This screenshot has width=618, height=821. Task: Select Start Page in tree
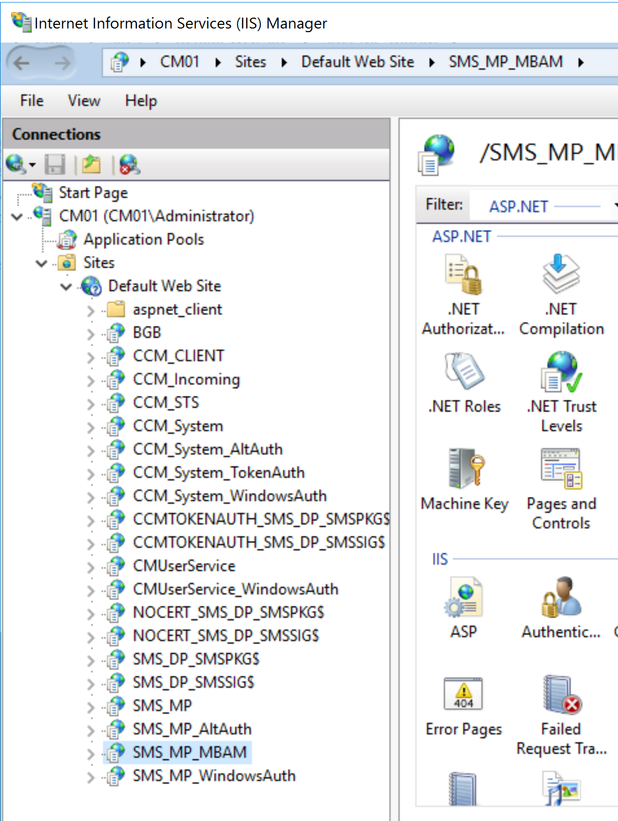tap(93, 193)
